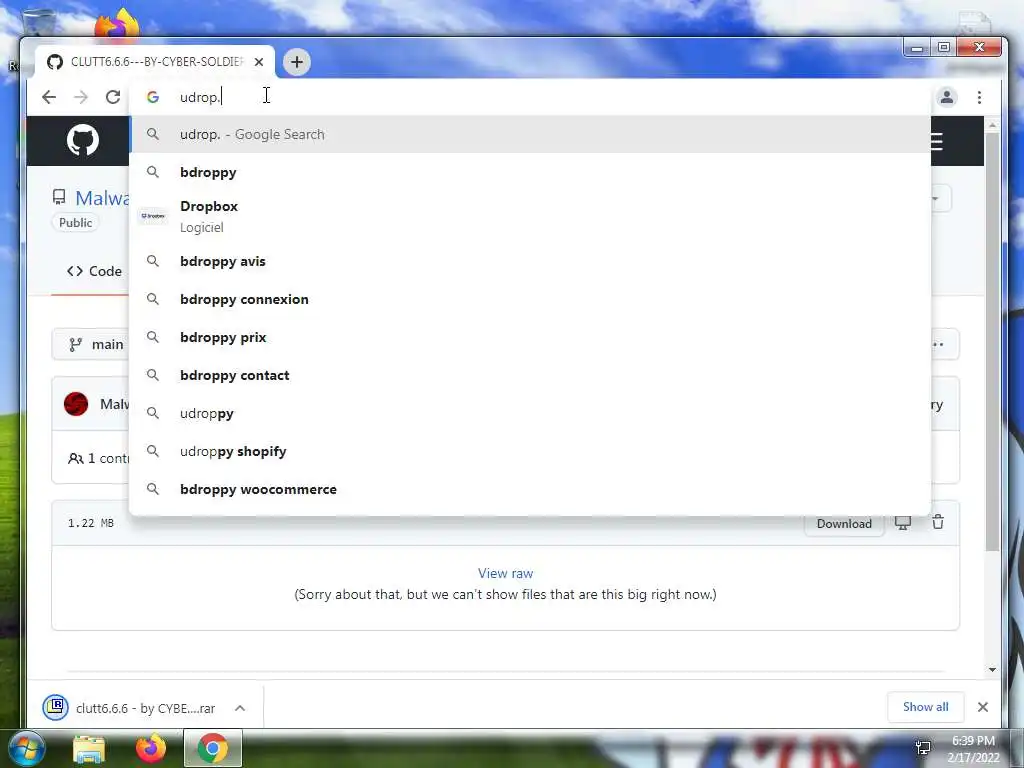1024x768 pixels.
Task: Open the Code tab on GitHub
Action: coord(94,271)
